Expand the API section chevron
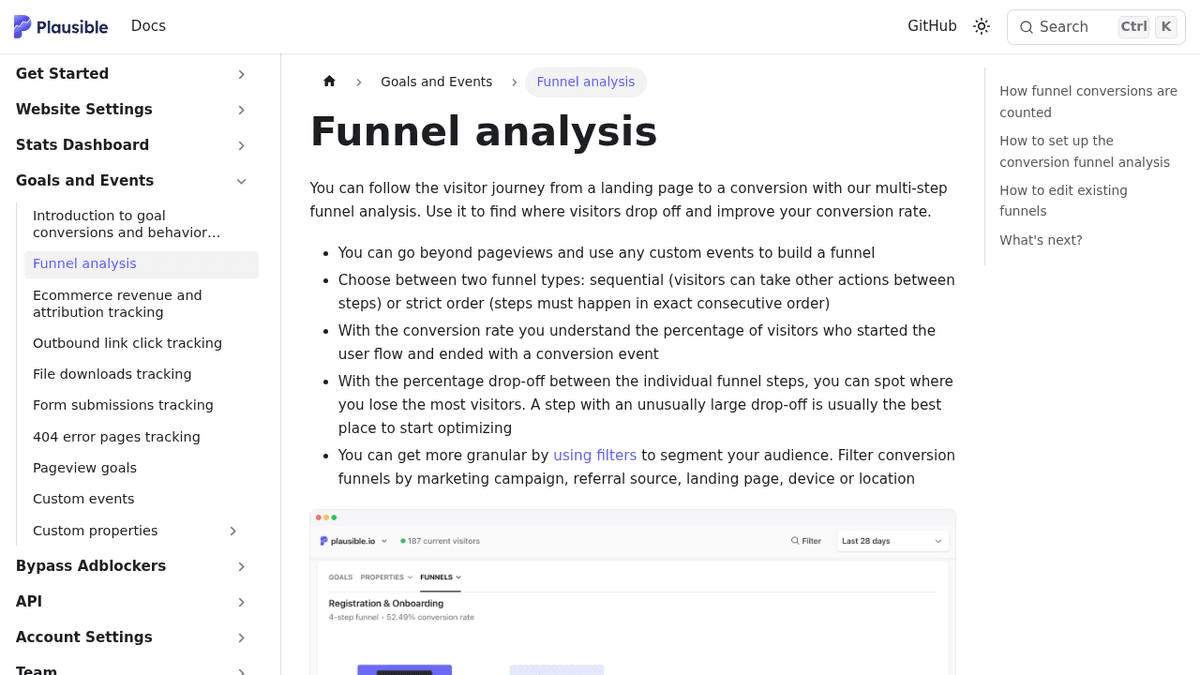This screenshot has width=1200, height=675. (x=241, y=603)
